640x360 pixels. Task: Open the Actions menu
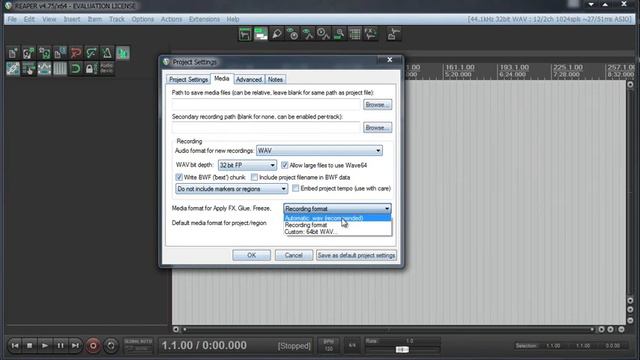tap(171, 19)
